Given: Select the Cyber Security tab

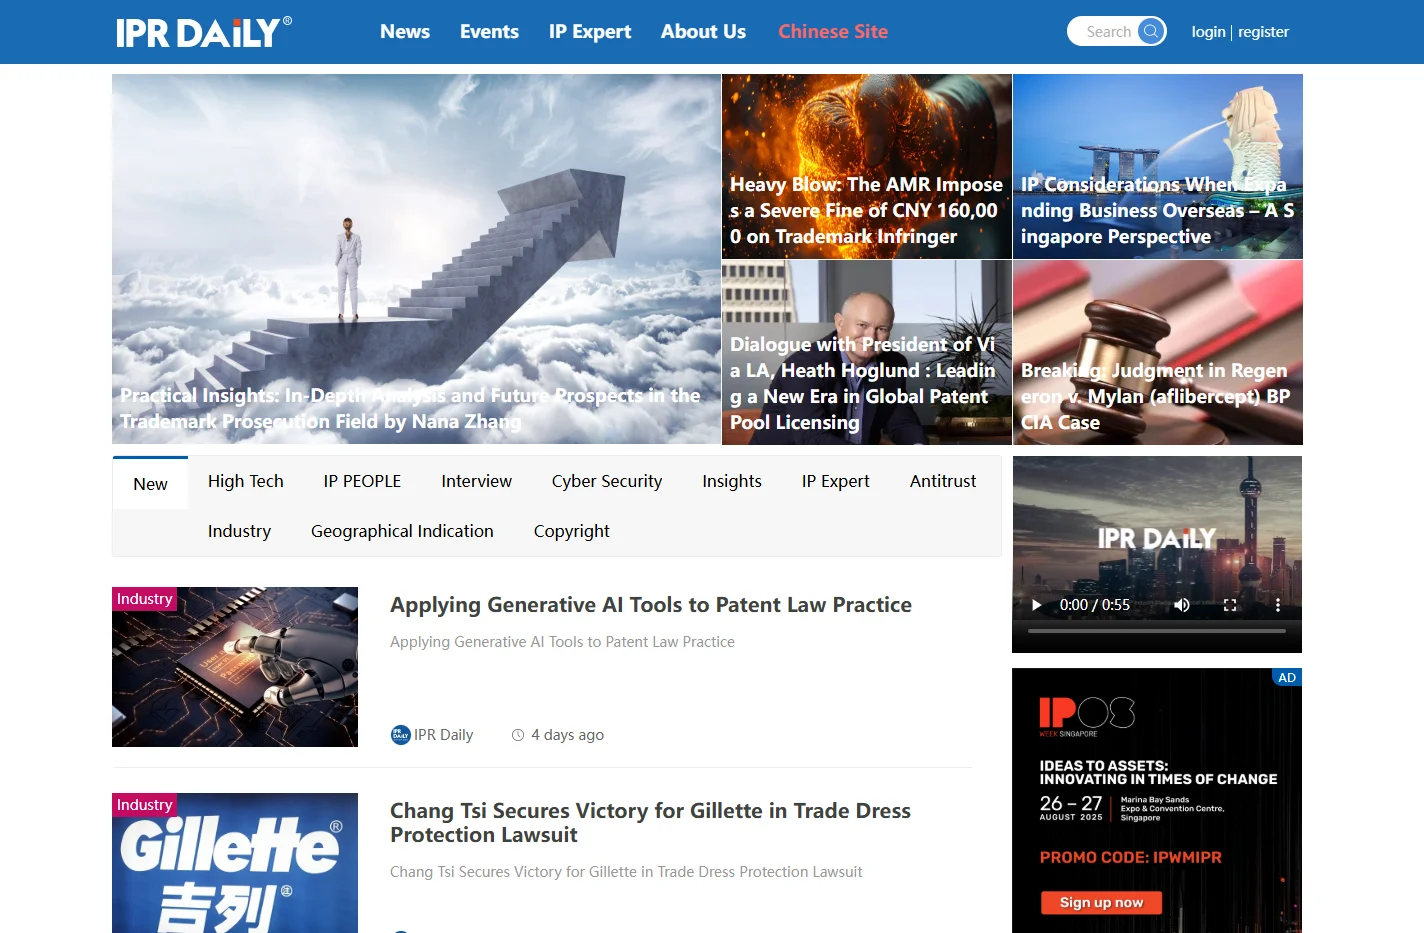Looking at the screenshot, I should 607,481.
